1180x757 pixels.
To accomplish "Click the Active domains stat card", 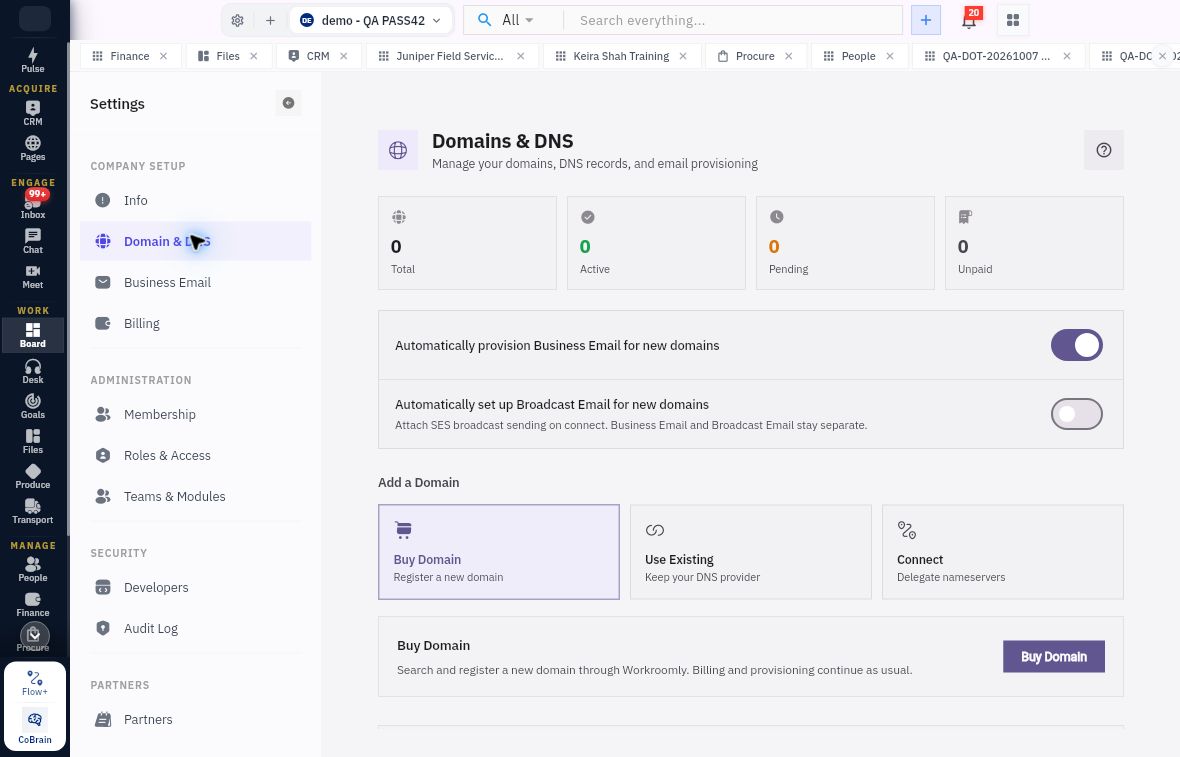I will tap(656, 243).
